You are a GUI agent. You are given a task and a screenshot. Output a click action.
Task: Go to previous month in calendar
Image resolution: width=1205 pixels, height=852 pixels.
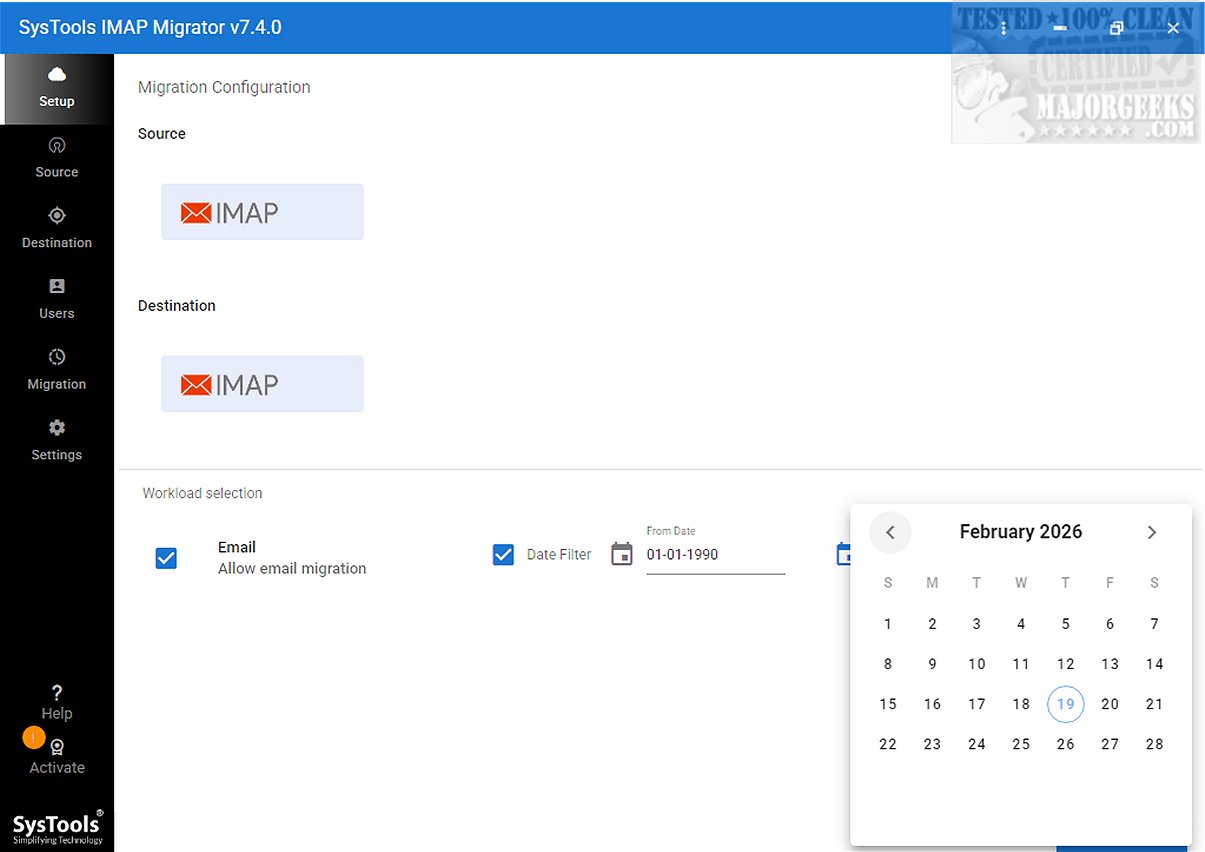click(x=890, y=532)
